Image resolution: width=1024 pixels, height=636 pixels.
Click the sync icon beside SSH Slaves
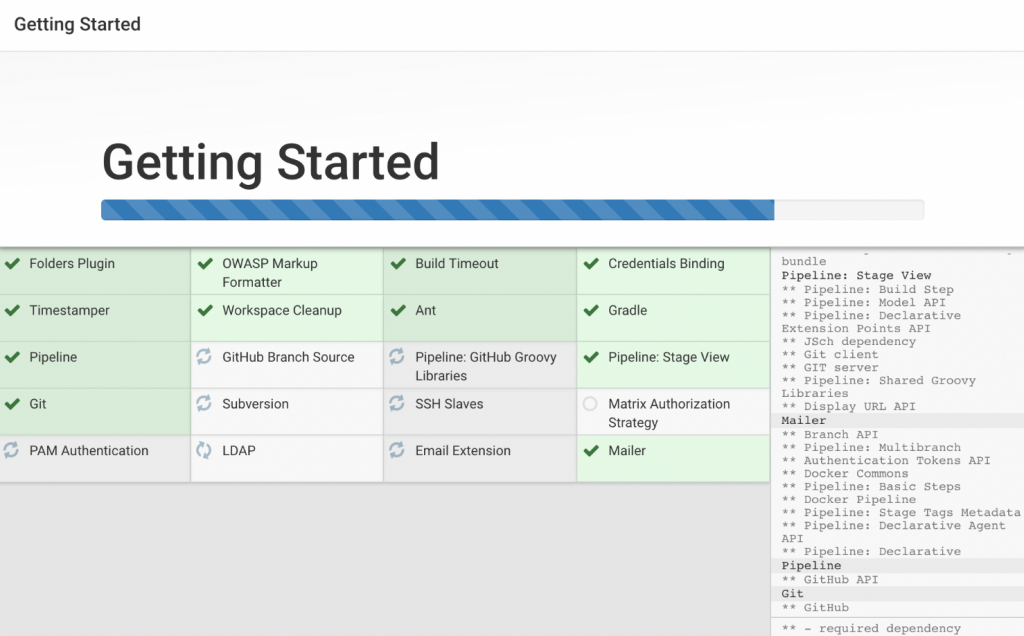coord(397,404)
